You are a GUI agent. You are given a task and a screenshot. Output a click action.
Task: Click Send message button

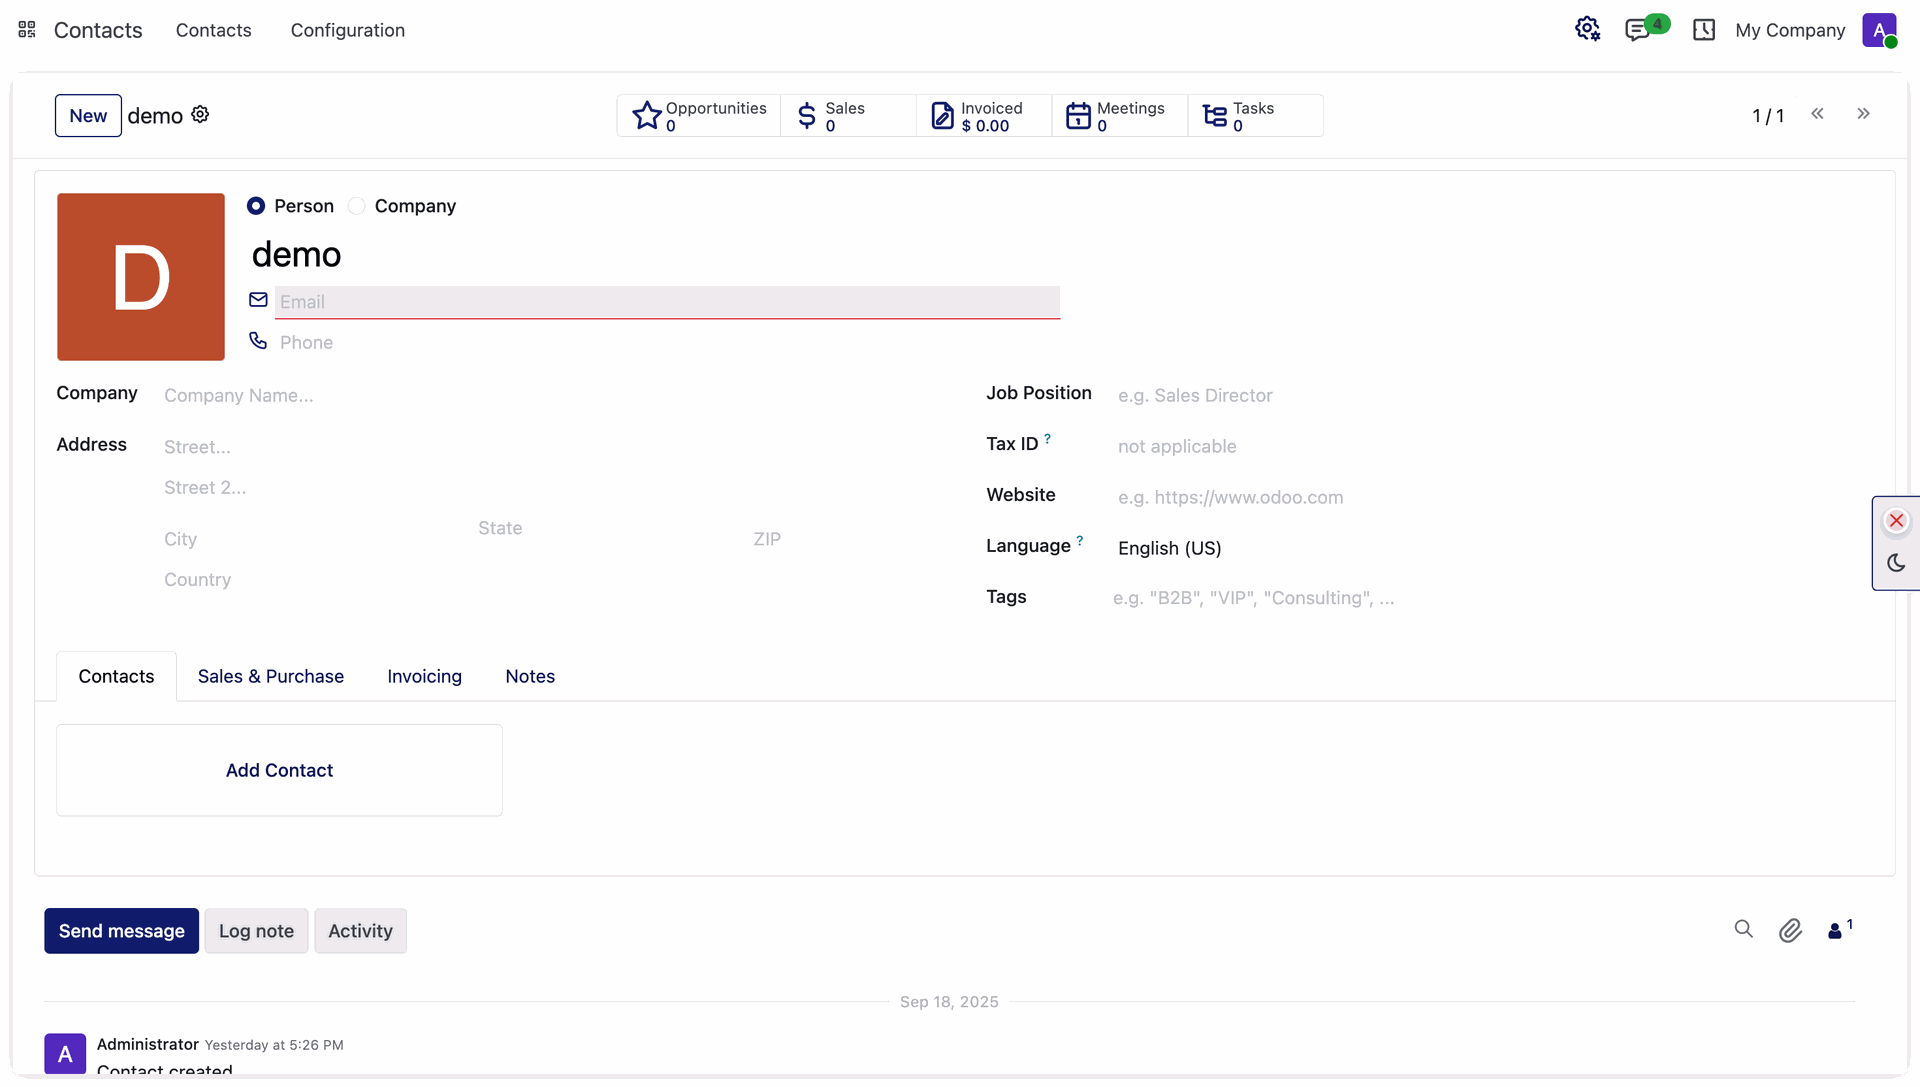pos(122,931)
